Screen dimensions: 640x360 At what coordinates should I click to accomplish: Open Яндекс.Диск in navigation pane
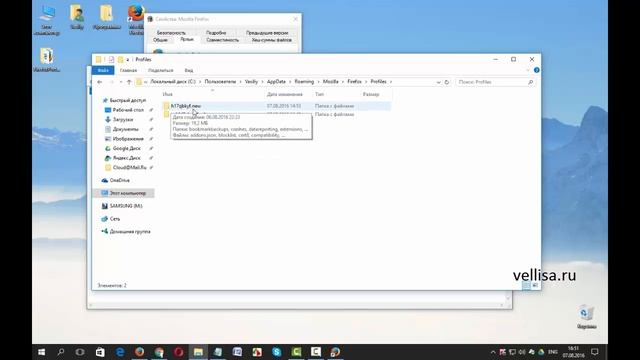pos(126,158)
